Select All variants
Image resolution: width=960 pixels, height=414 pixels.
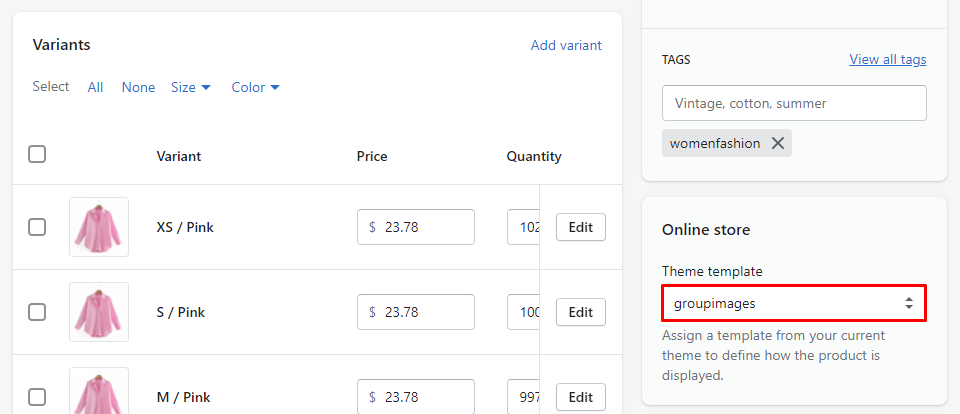pos(95,87)
